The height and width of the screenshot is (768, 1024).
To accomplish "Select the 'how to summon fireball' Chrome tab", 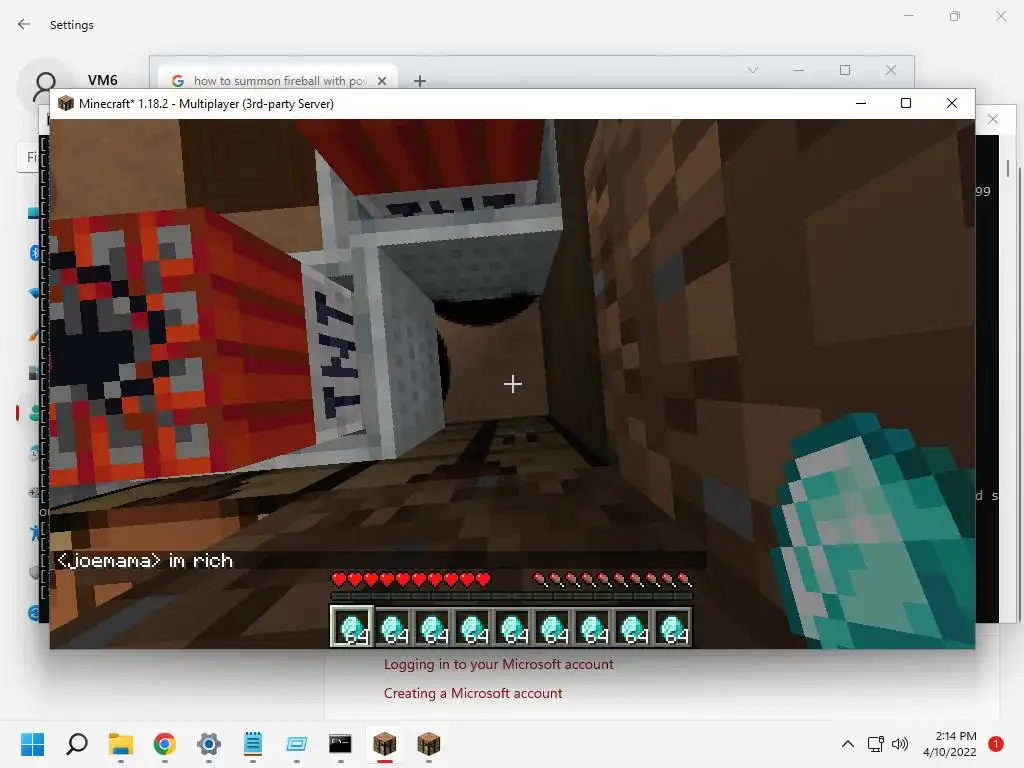I will (x=277, y=80).
